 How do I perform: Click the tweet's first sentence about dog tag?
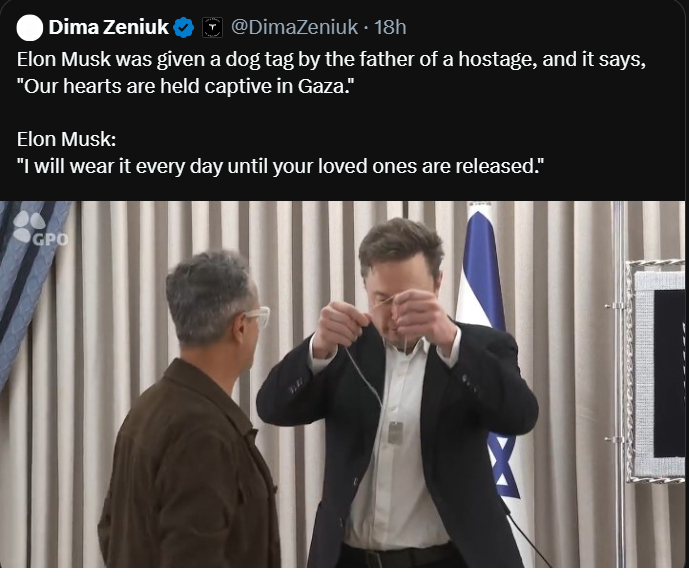pos(331,59)
